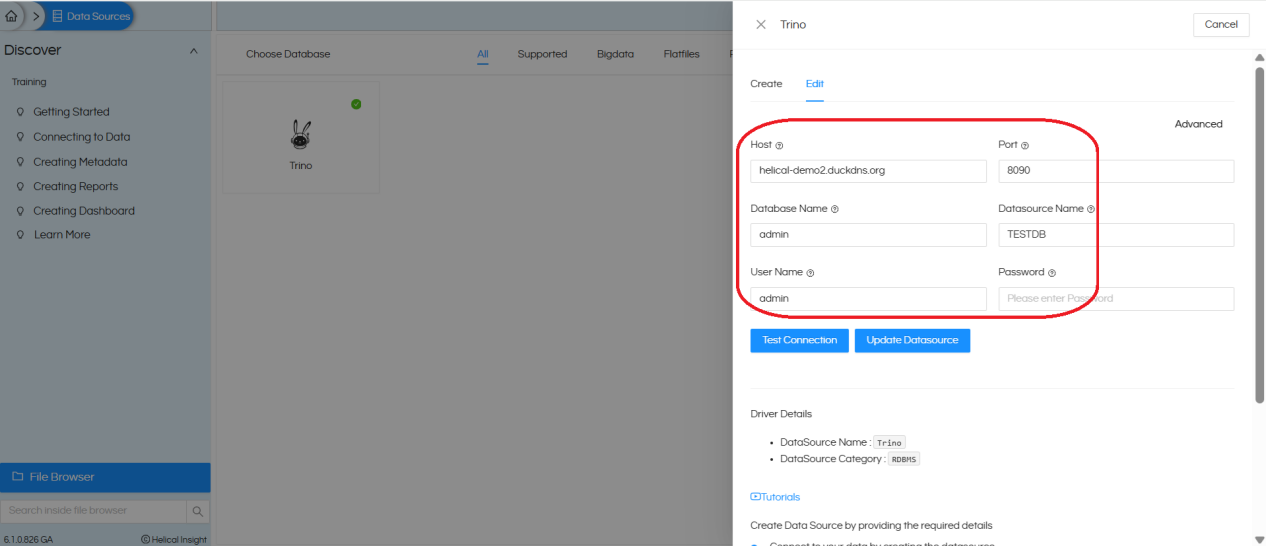Select the Bigdata database tab
Viewport: 1266px width, 546px height.
click(x=616, y=55)
